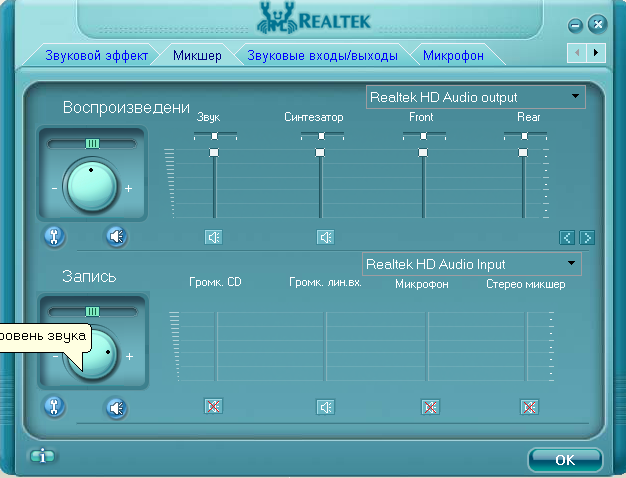Expand Realtek HD Audio Input dropdown
This screenshot has height=478, width=626.
(571, 264)
